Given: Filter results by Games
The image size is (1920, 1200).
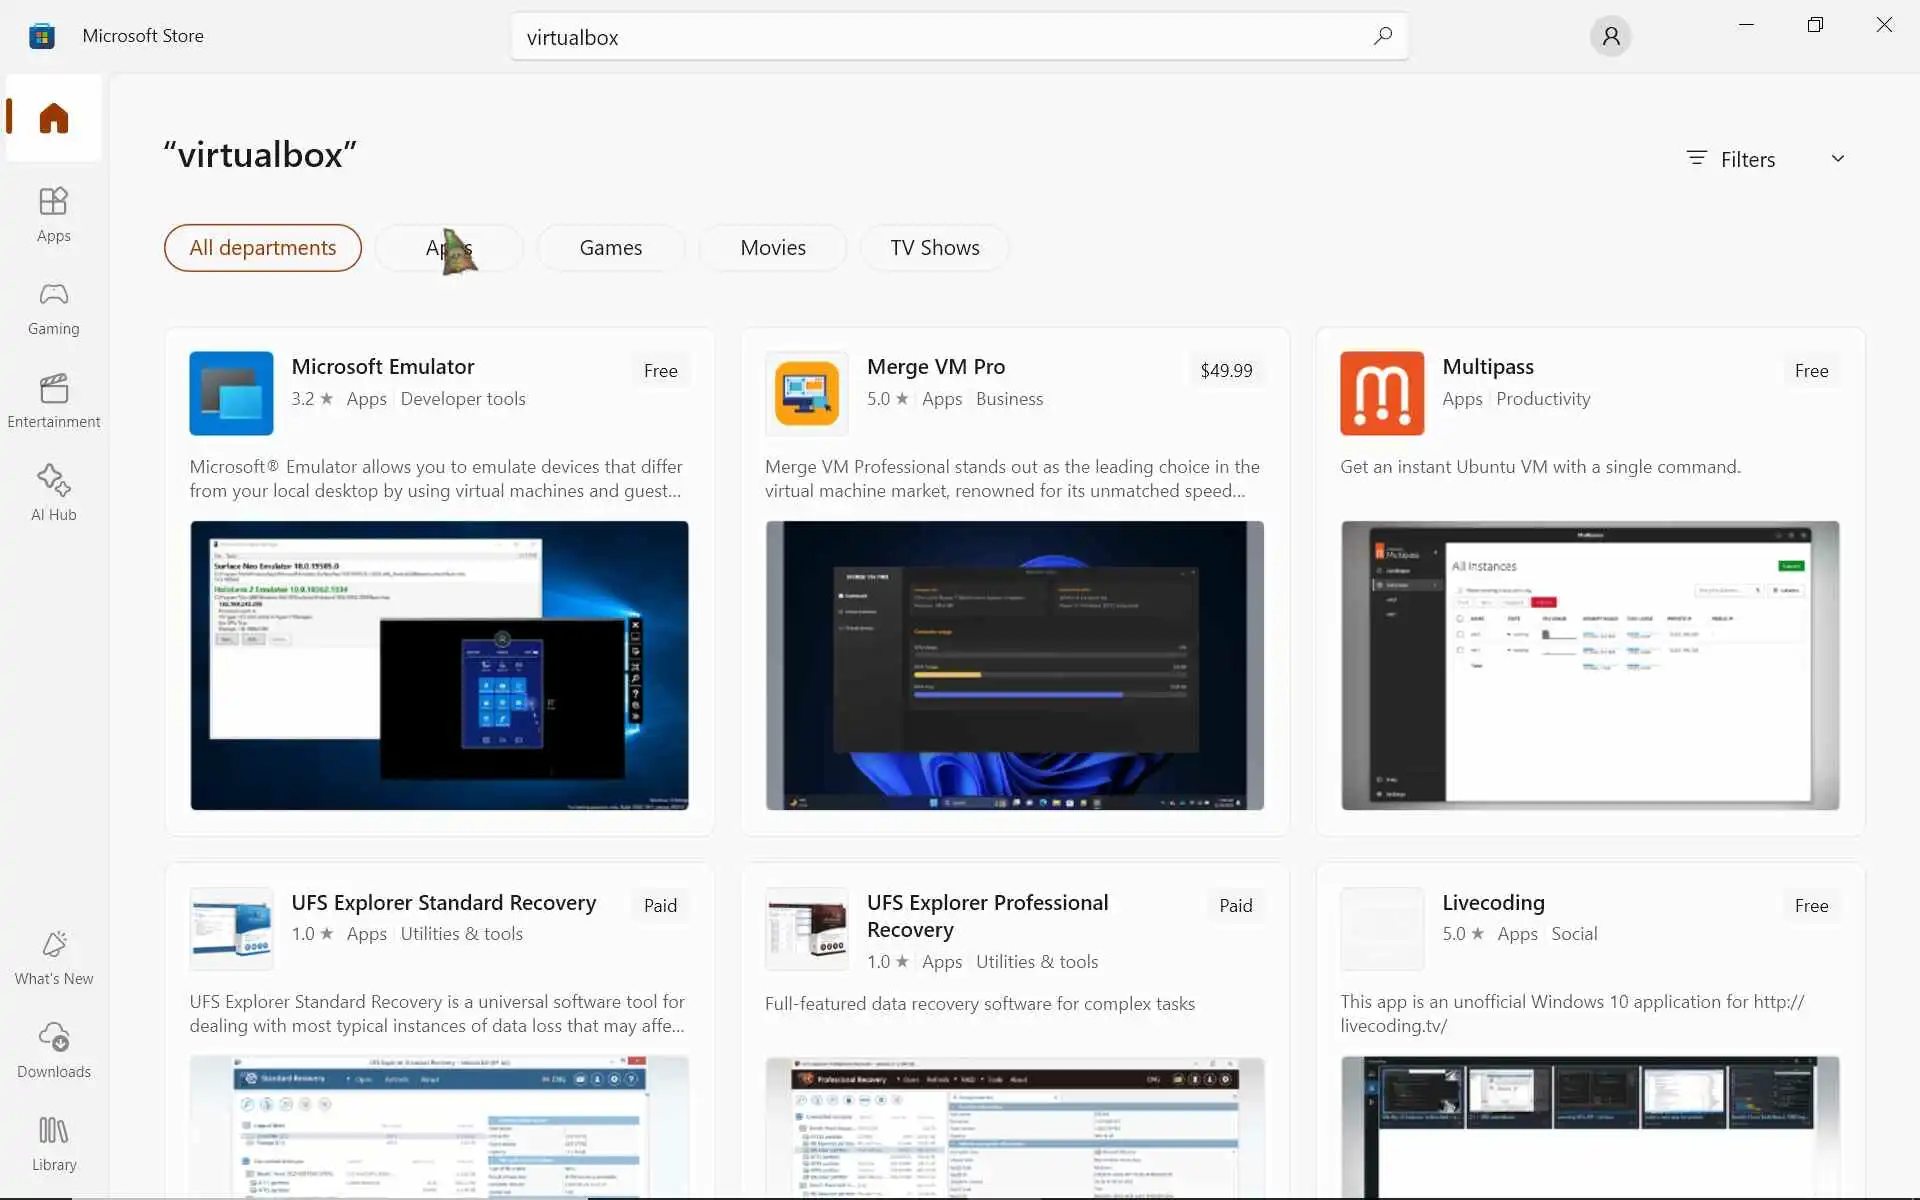Looking at the screenshot, I should tap(610, 248).
